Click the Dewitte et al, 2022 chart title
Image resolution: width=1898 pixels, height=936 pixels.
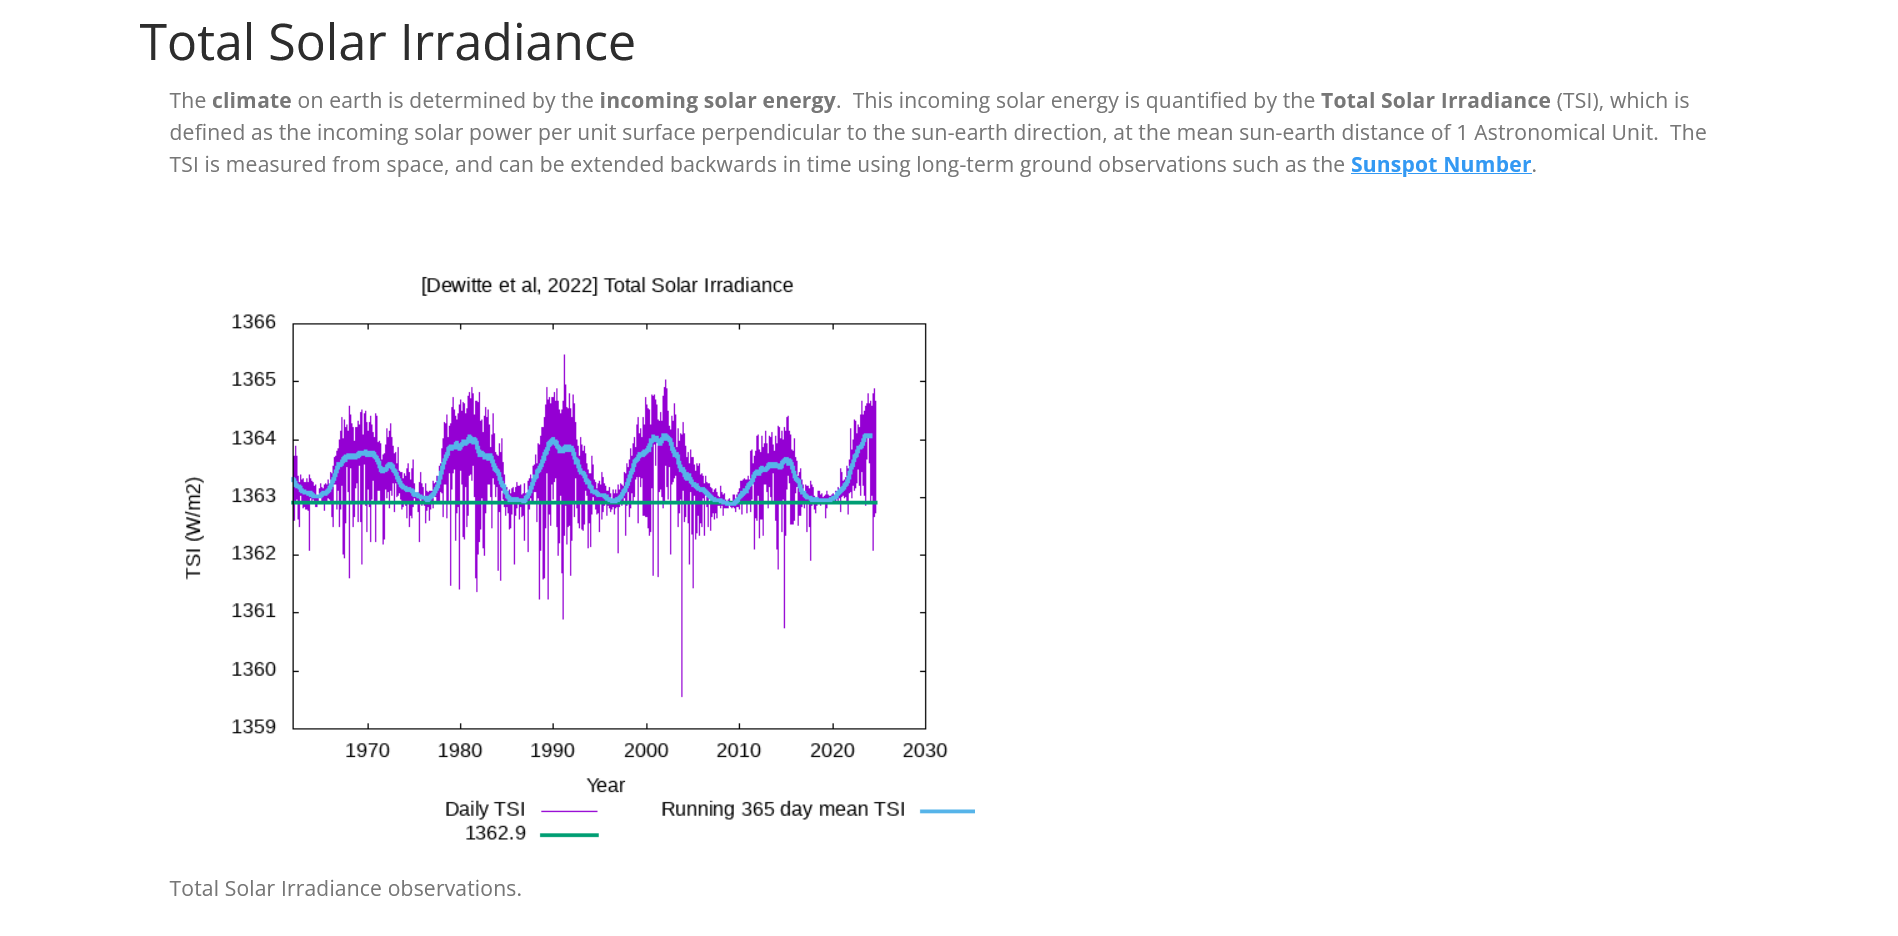pos(606,286)
